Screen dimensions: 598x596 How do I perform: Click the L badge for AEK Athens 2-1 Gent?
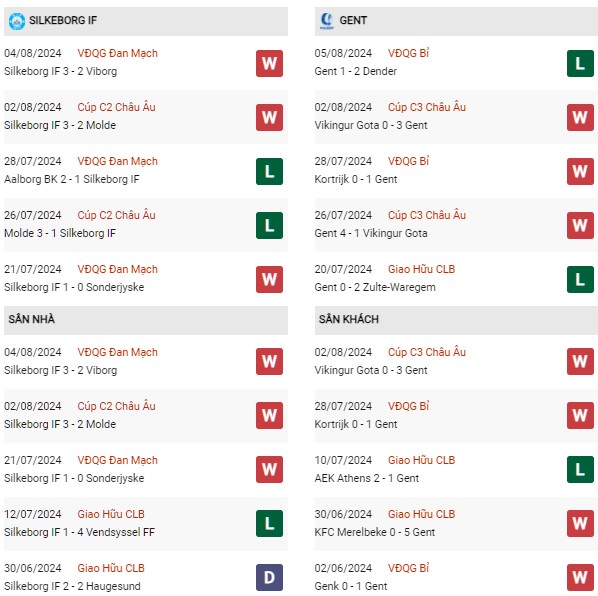coord(580,469)
